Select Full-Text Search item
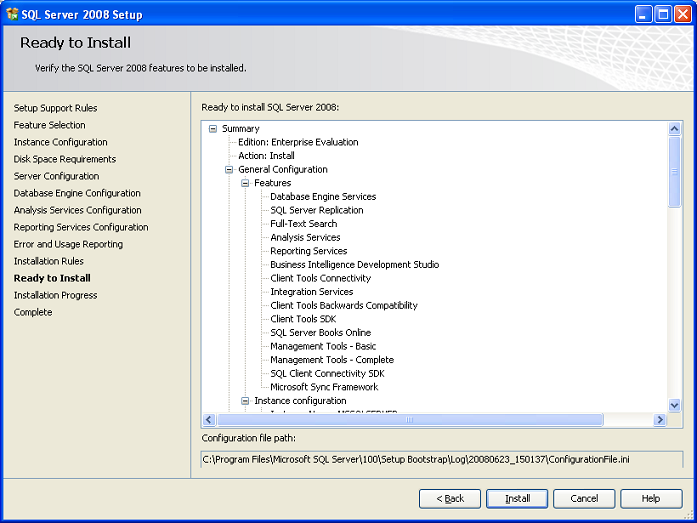Screen dimensions: 697x523 click(304, 224)
